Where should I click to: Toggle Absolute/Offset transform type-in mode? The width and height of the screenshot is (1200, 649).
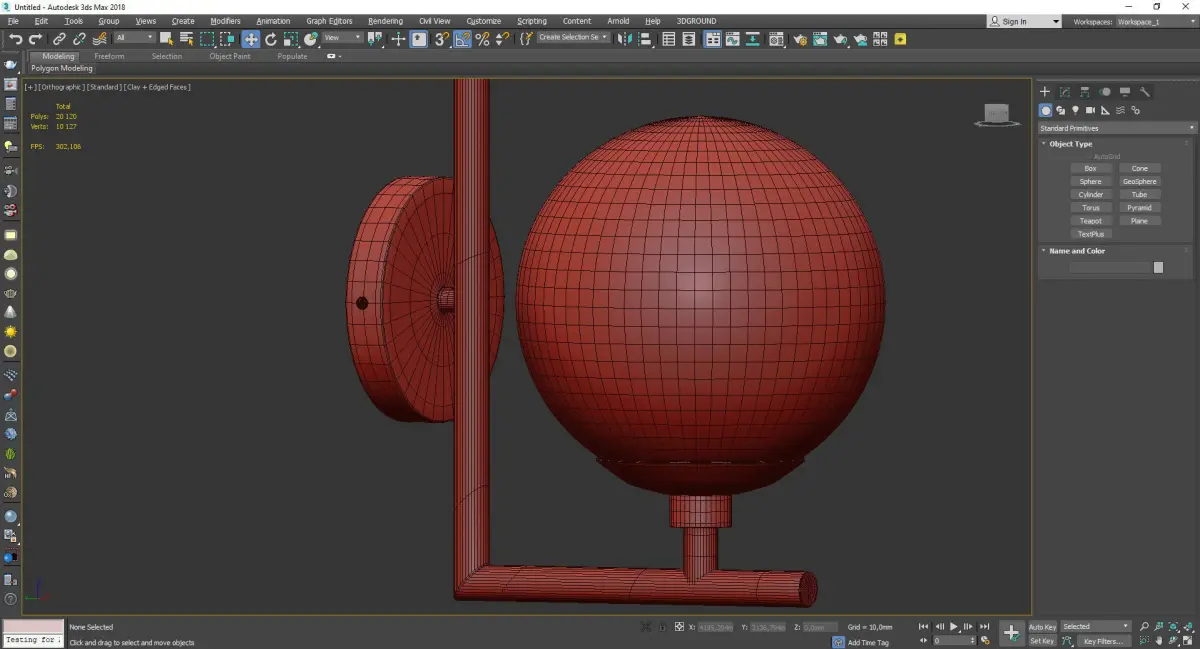click(680, 627)
